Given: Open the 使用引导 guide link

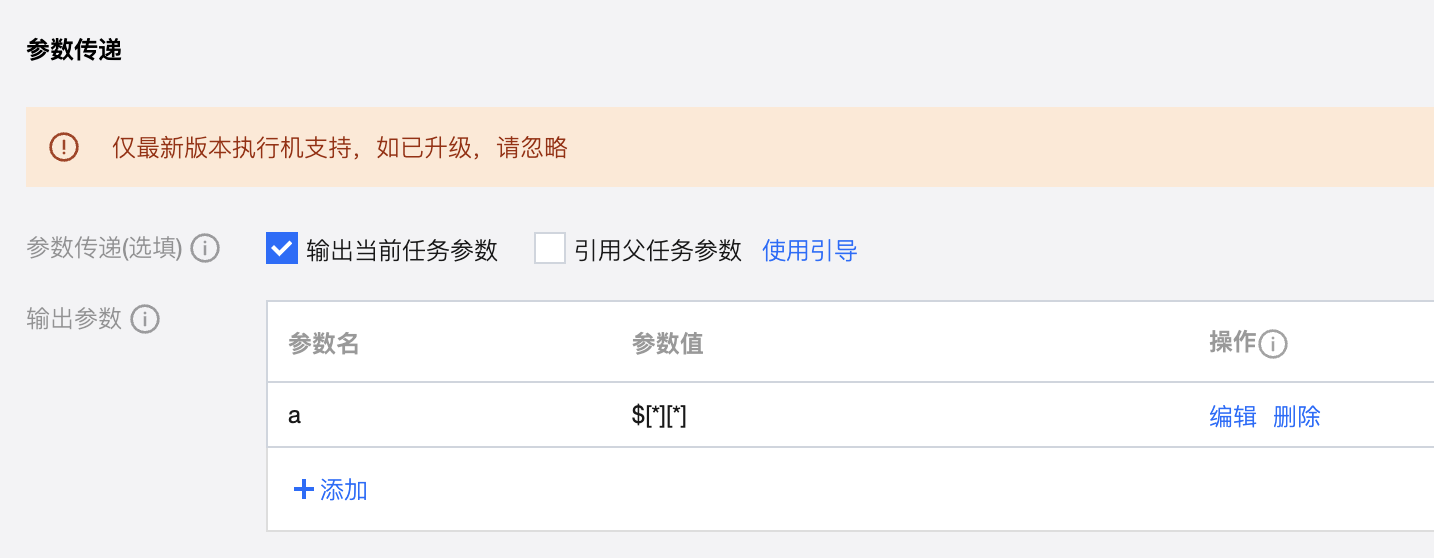Looking at the screenshot, I should click(x=809, y=250).
